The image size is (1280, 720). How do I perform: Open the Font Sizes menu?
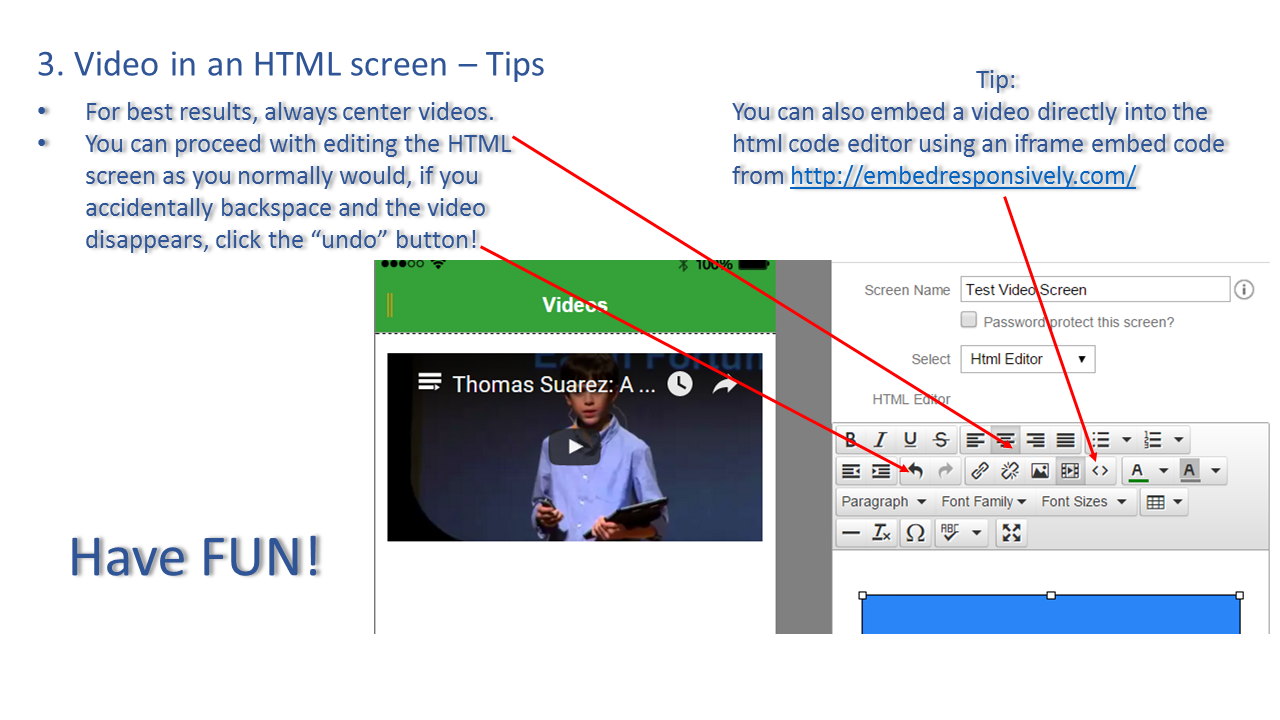click(1083, 502)
